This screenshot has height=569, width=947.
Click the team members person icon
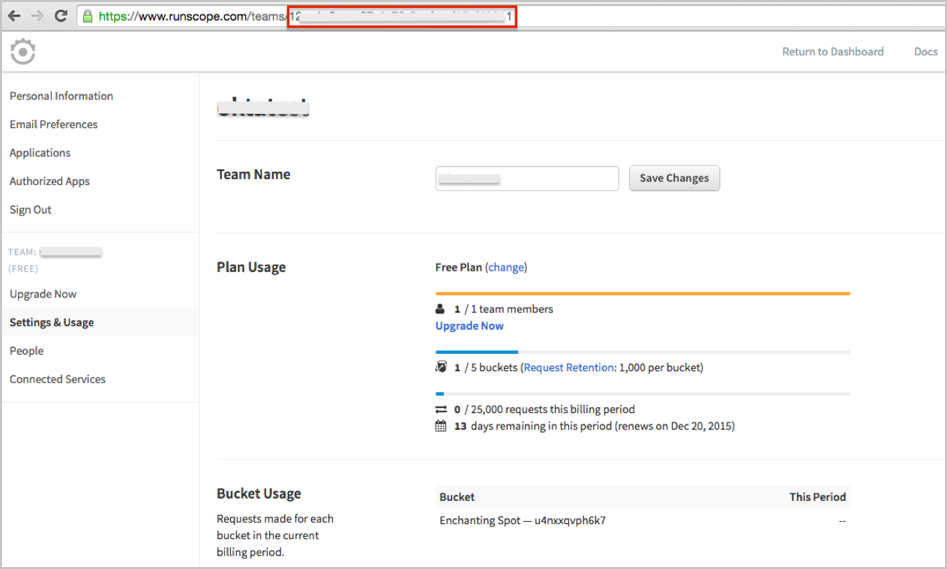pyautogui.click(x=441, y=310)
